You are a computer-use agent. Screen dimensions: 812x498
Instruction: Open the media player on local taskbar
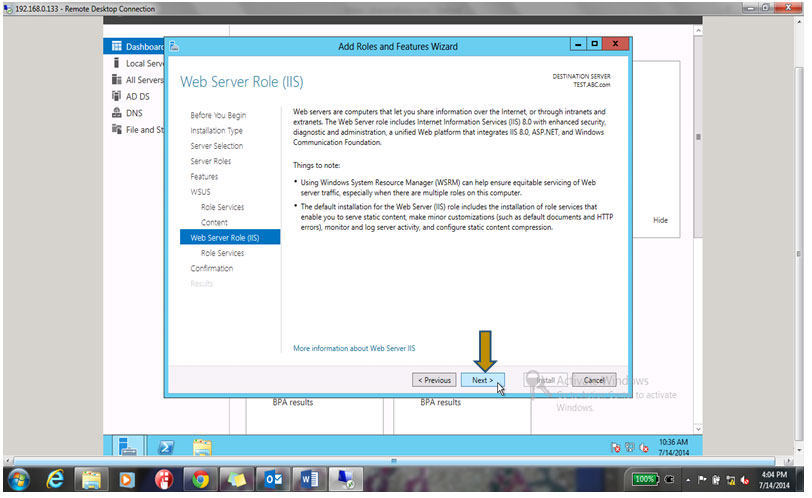[x=126, y=480]
